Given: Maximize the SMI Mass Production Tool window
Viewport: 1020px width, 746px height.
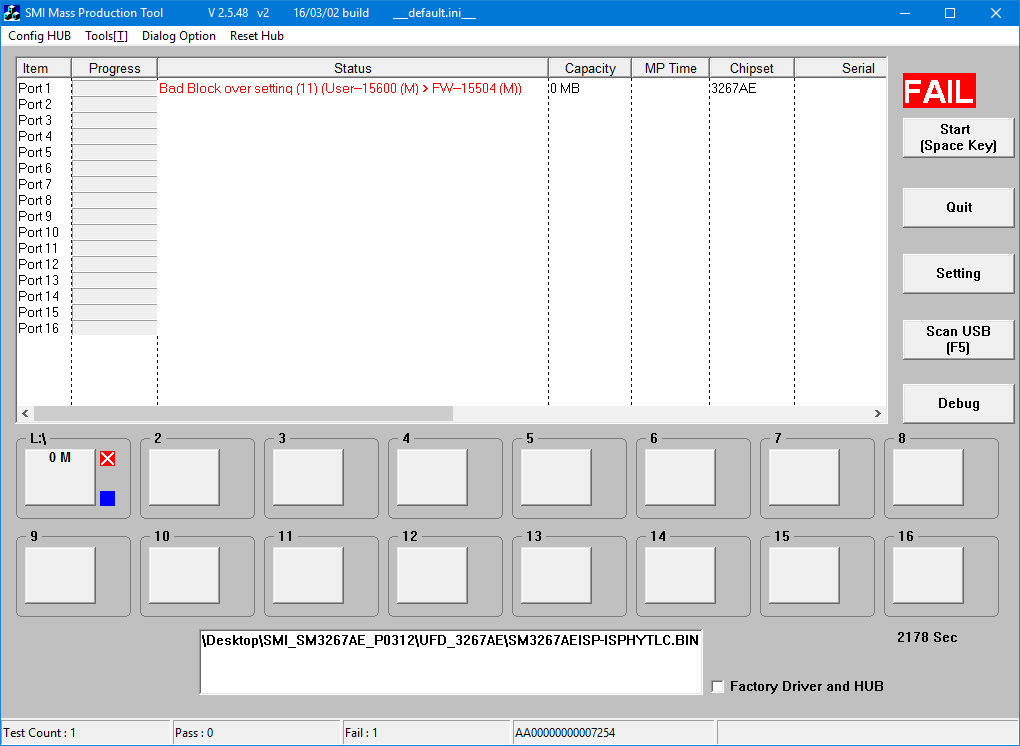Looking at the screenshot, I should 950,13.
